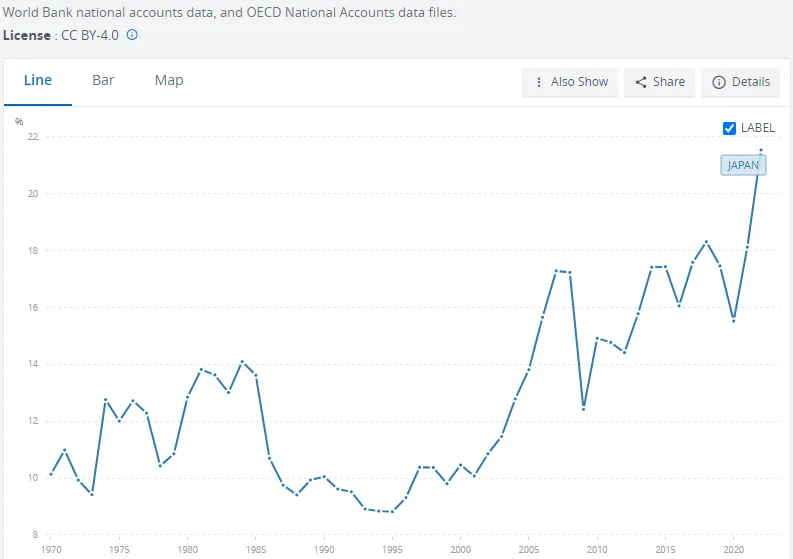Screen dimensions: 793x559
Task: Click the 2016 dip data point
Action: [679, 305]
